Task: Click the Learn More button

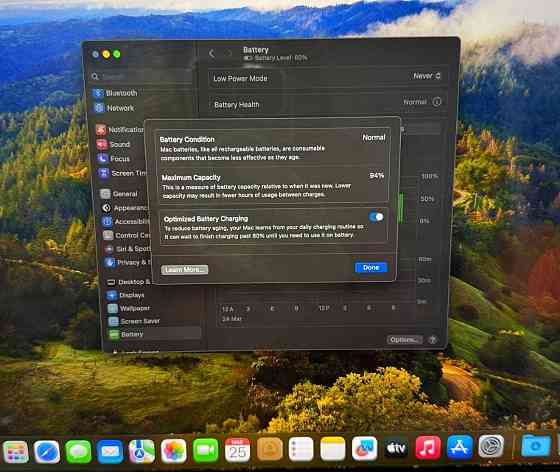Action: point(185,270)
